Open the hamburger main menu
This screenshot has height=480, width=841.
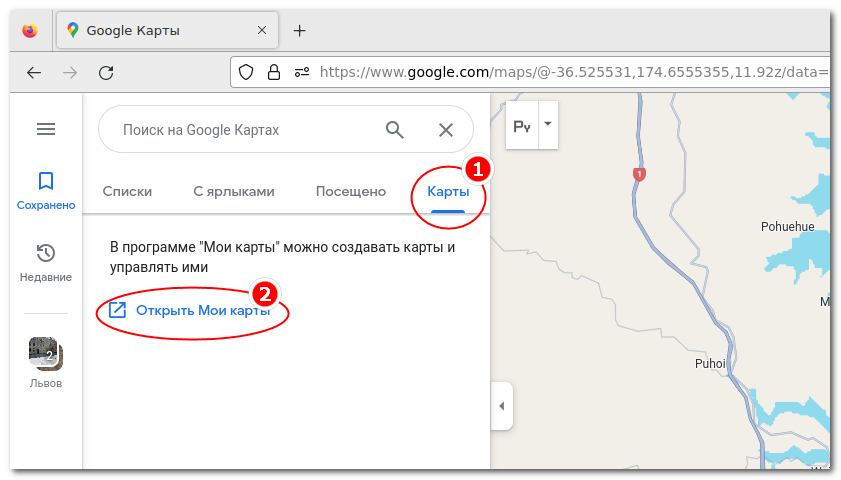(x=46, y=129)
